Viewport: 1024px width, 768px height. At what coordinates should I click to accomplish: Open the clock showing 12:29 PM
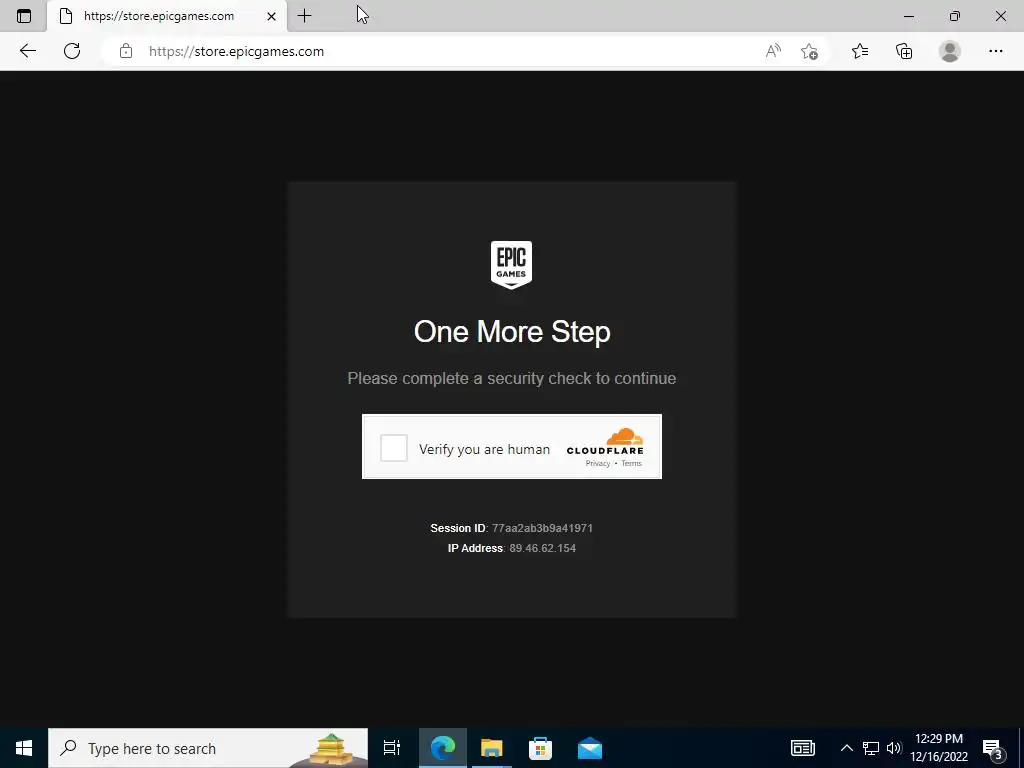[x=939, y=748]
